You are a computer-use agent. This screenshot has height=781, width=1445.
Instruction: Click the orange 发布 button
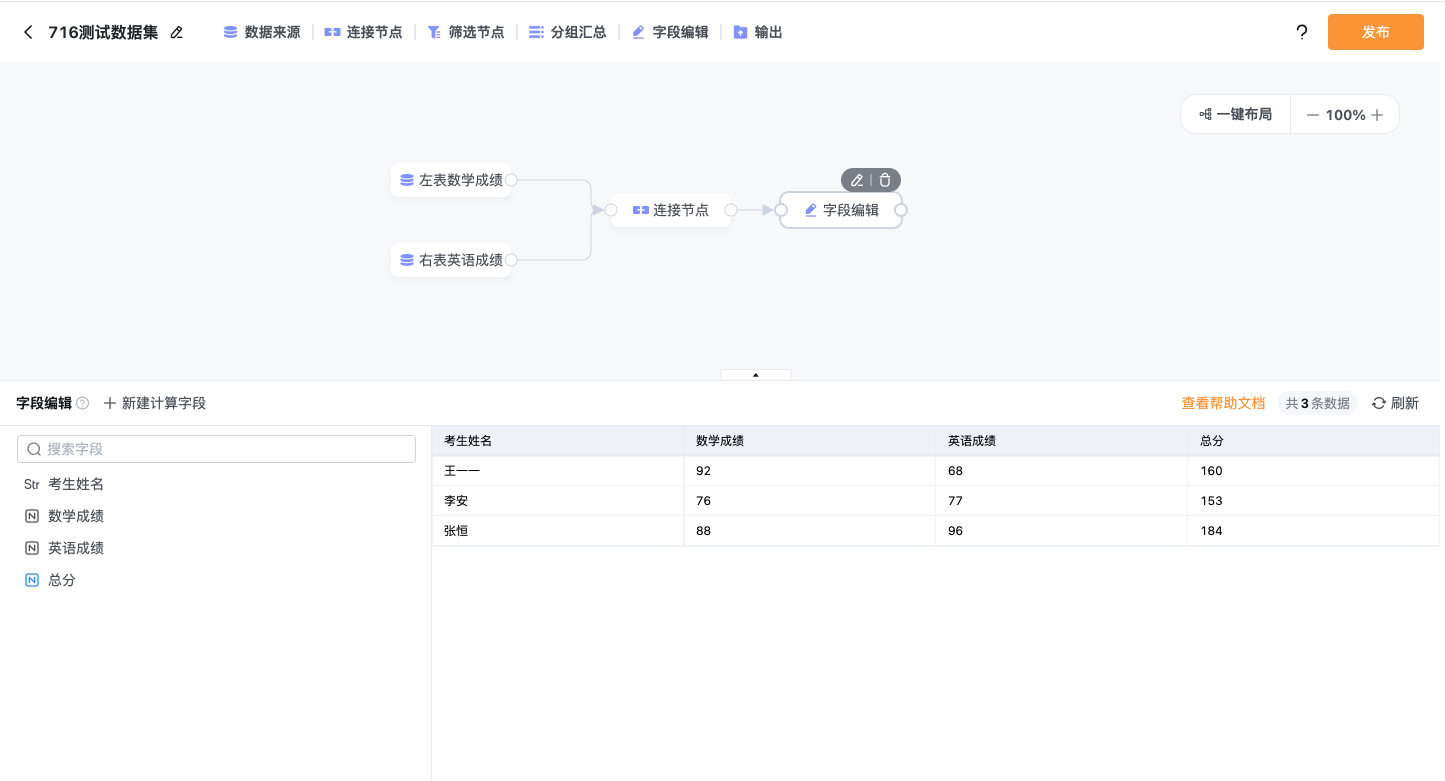pyautogui.click(x=1376, y=32)
